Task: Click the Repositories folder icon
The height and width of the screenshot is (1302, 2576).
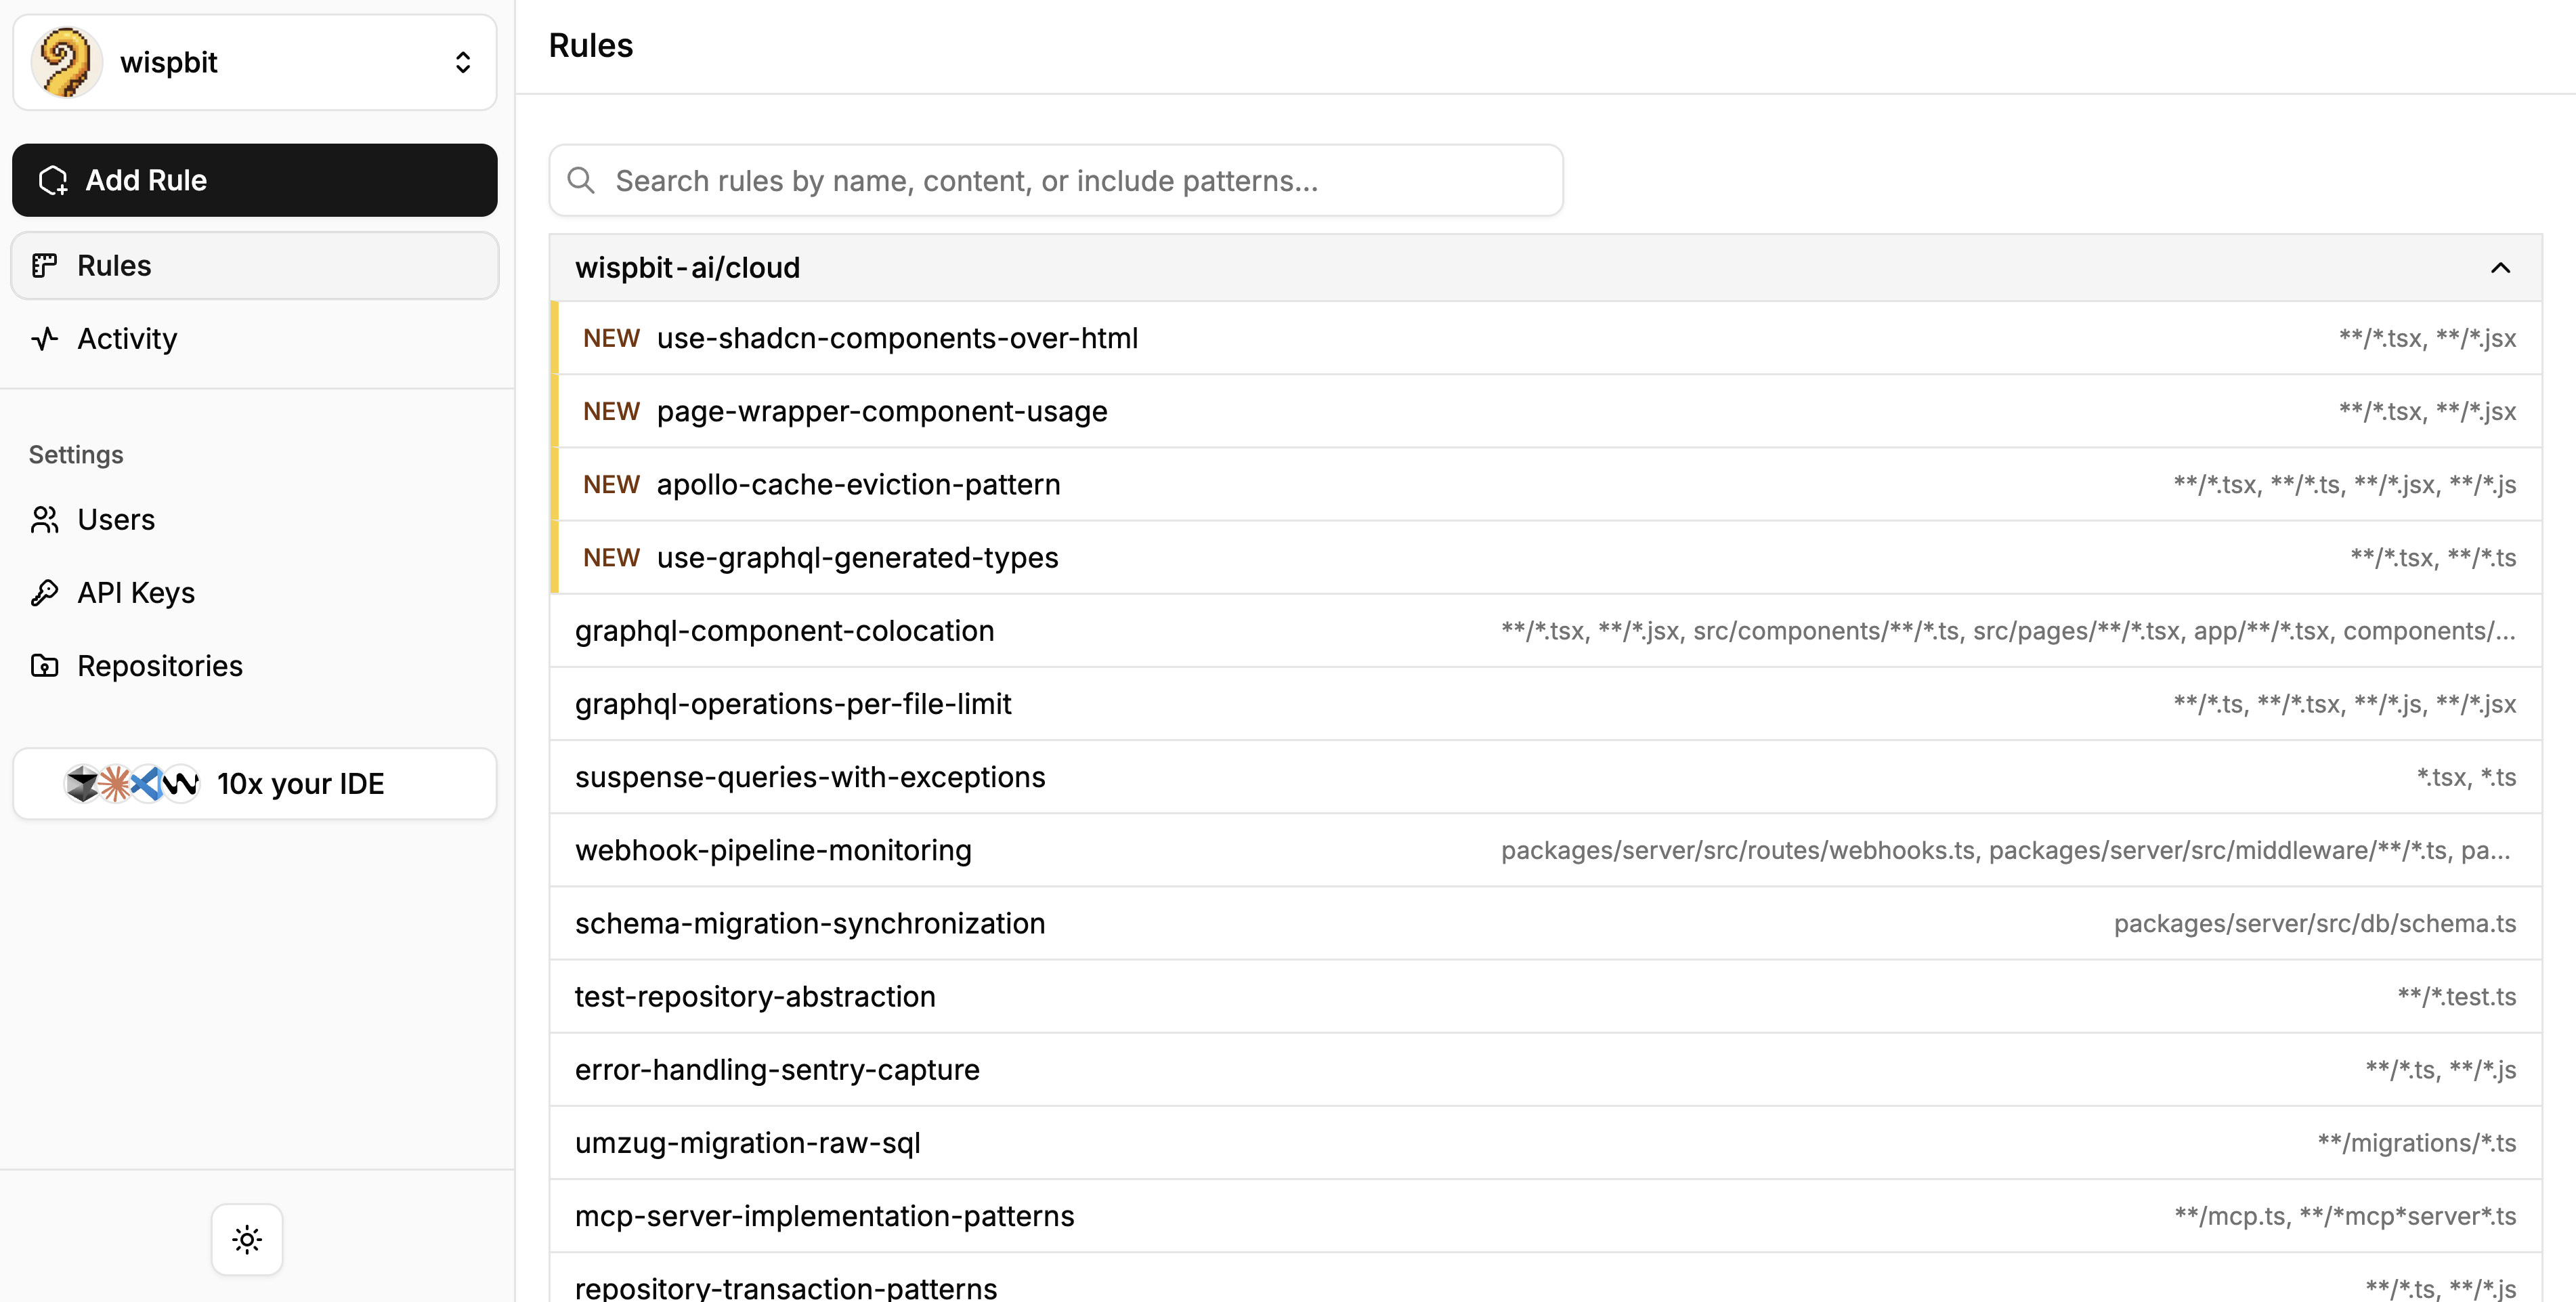Action: (44, 665)
